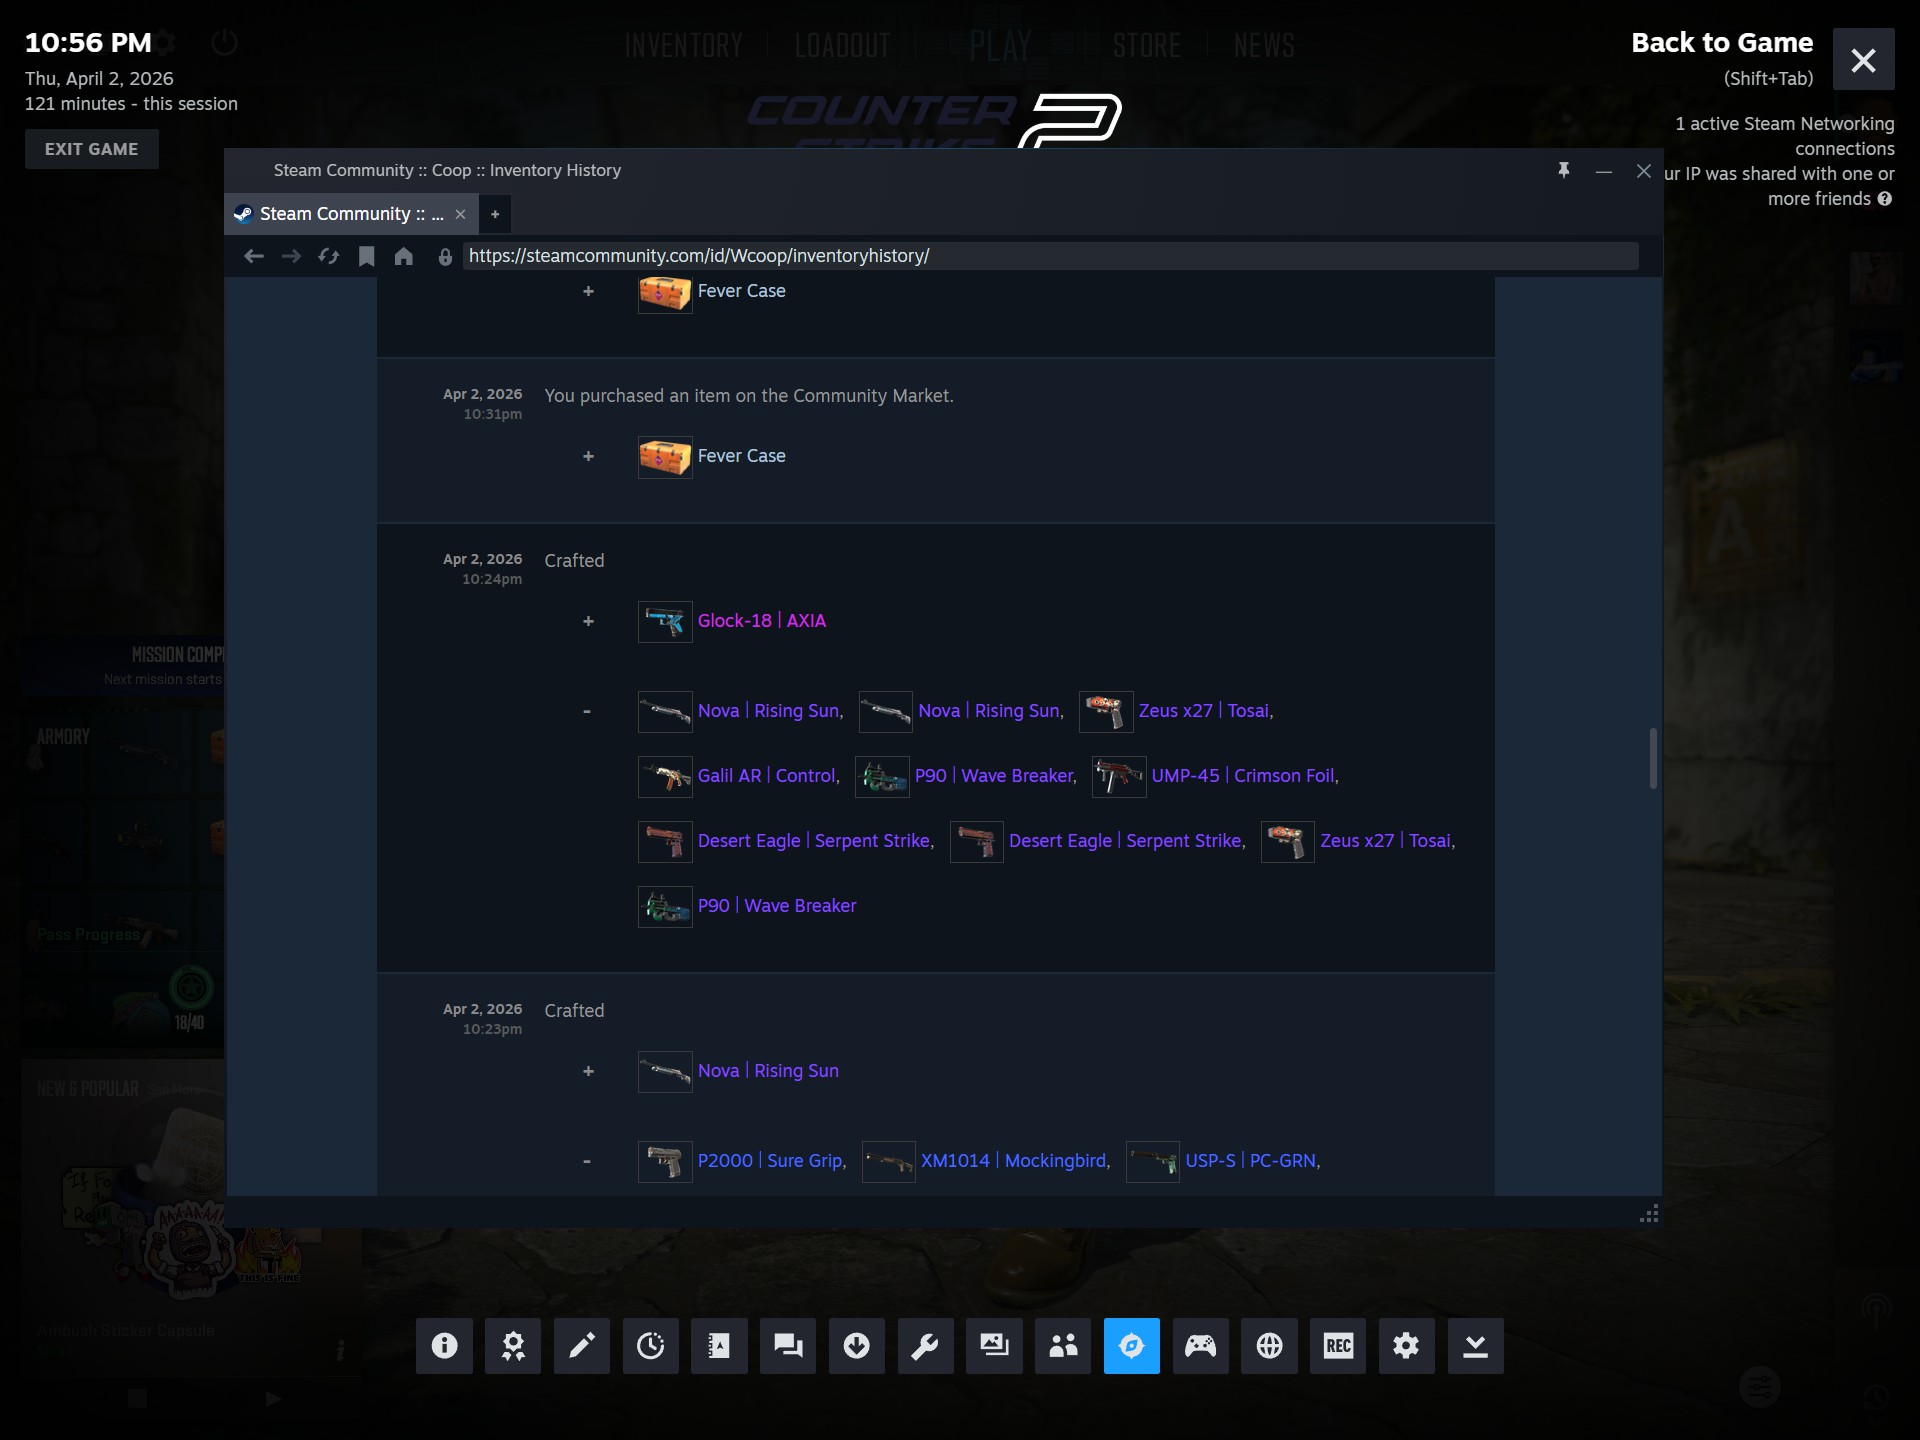Open the friends list icon
Screen dimensions: 1920x1440
[x=1063, y=1346]
